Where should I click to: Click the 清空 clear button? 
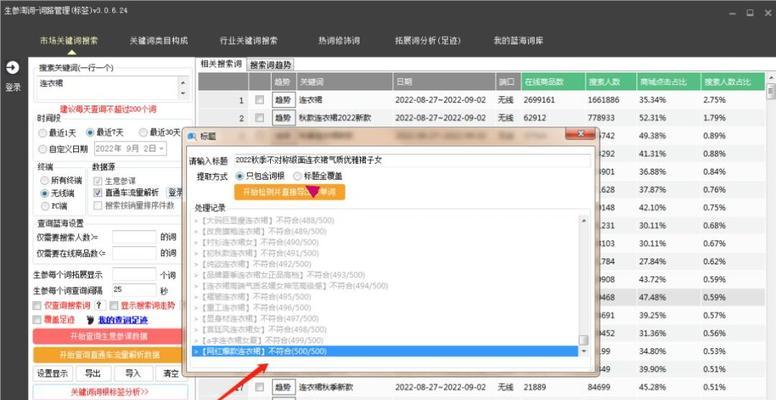point(171,373)
